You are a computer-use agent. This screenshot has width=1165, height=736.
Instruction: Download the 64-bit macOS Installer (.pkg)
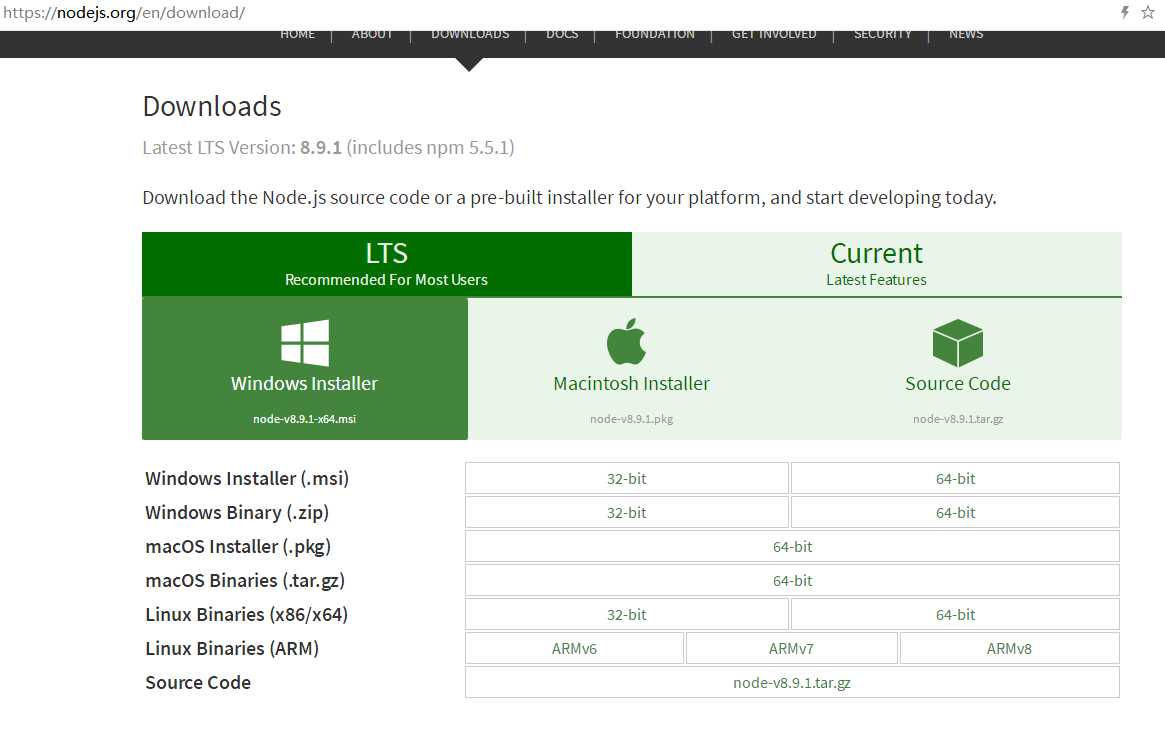(792, 547)
